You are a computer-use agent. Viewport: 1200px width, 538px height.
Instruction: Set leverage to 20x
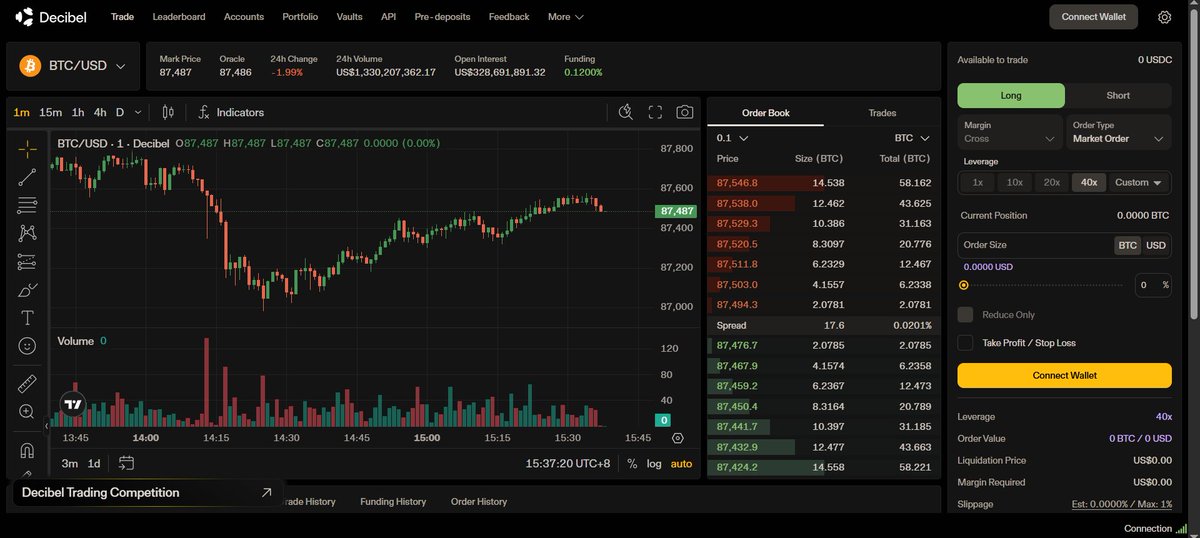[1051, 182]
